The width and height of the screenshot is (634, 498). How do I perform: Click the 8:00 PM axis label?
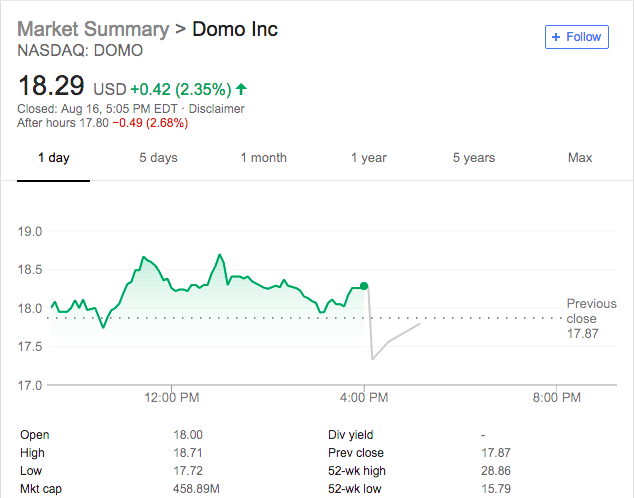[557, 398]
